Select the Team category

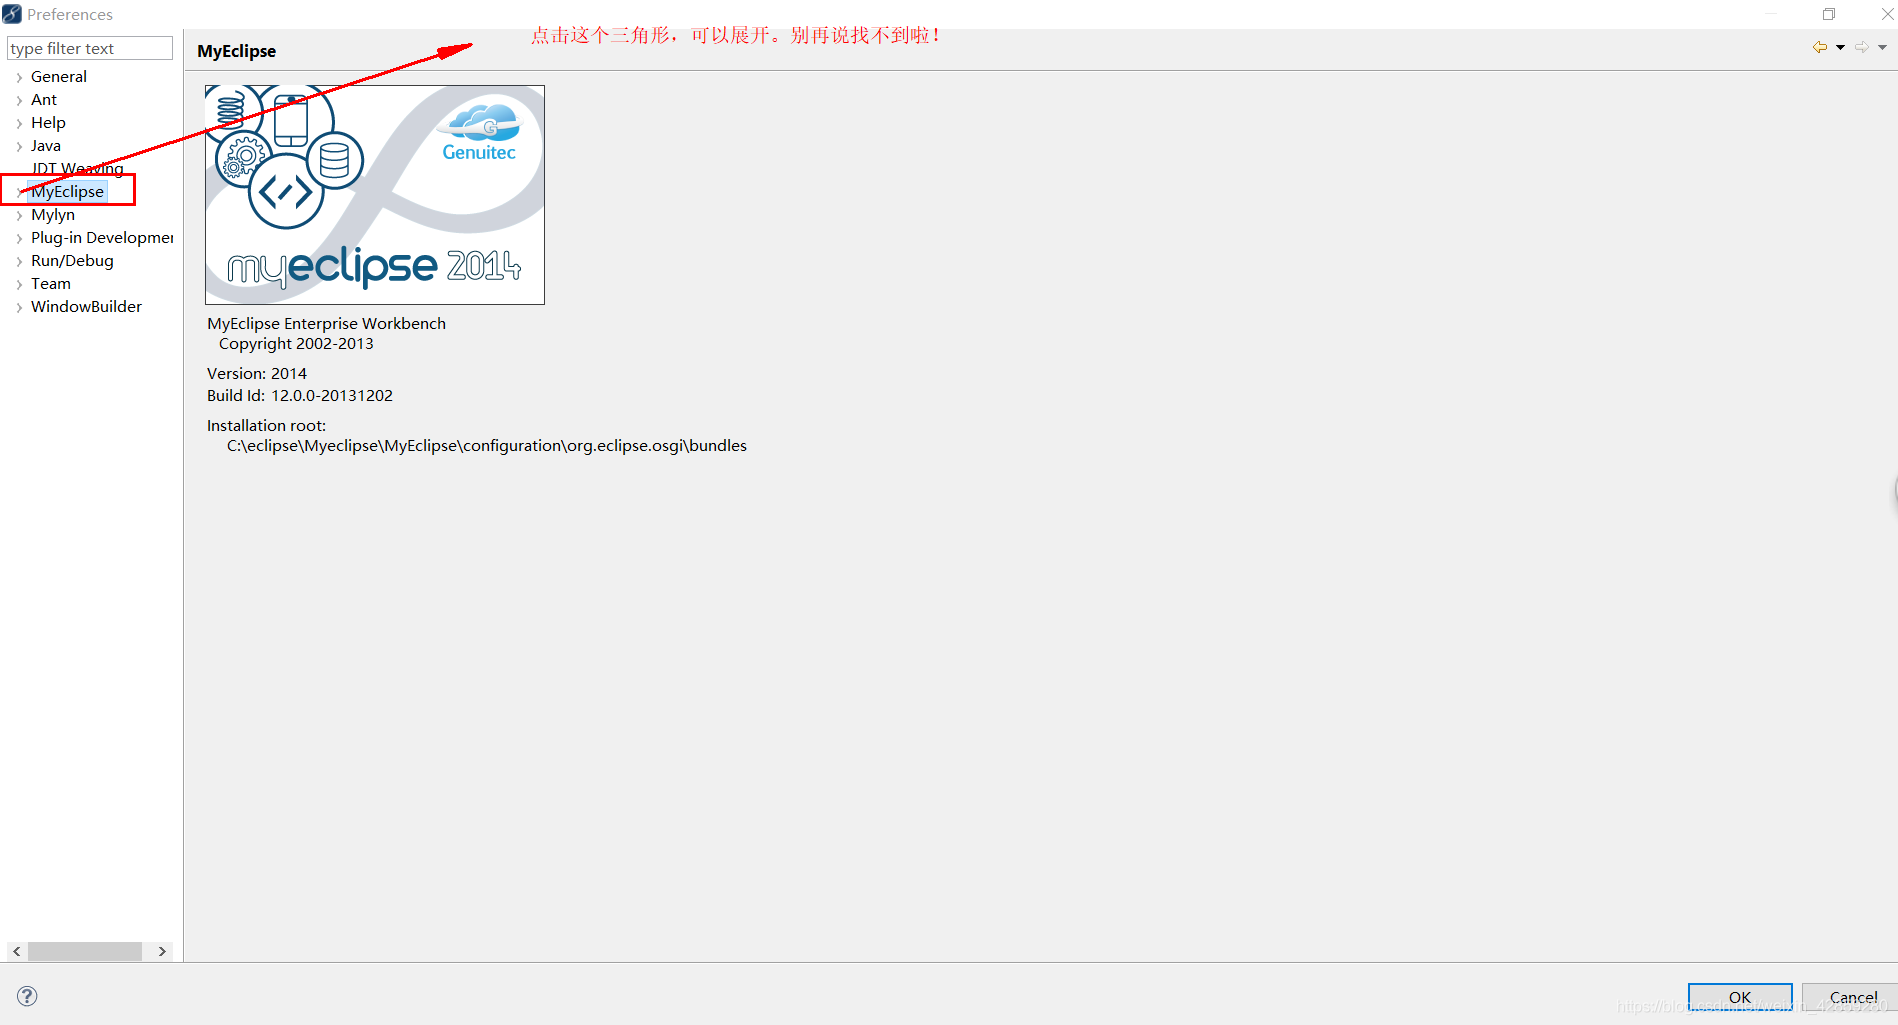(x=51, y=283)
